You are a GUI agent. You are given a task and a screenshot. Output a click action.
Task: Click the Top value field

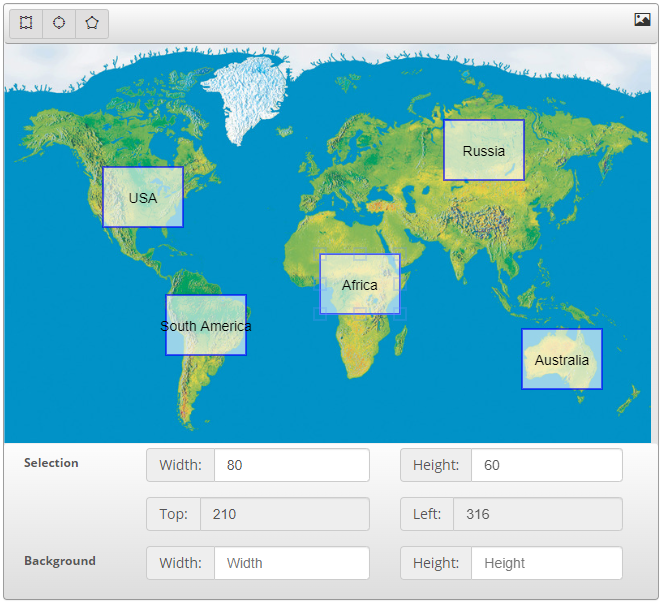click(x=284, y=514)
